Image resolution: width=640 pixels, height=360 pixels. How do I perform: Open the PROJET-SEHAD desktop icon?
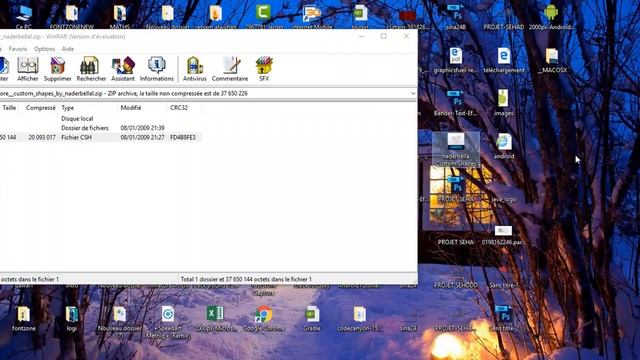coord(504,27)
